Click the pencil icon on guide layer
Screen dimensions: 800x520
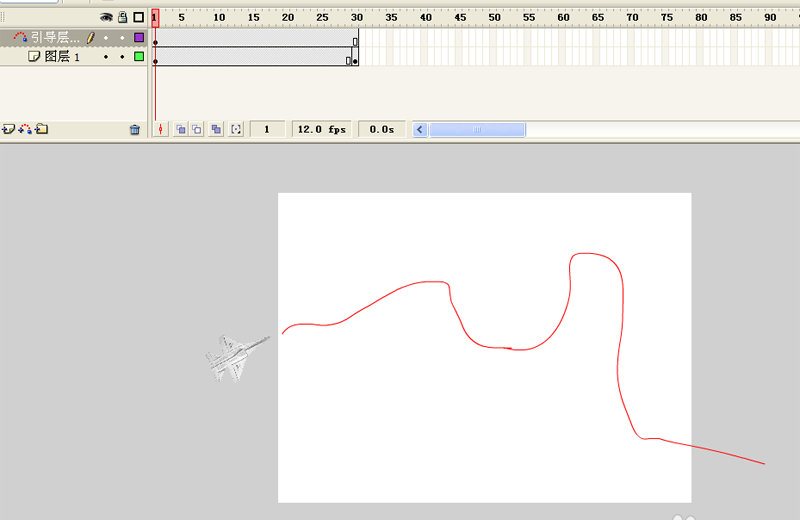[91, 37]
